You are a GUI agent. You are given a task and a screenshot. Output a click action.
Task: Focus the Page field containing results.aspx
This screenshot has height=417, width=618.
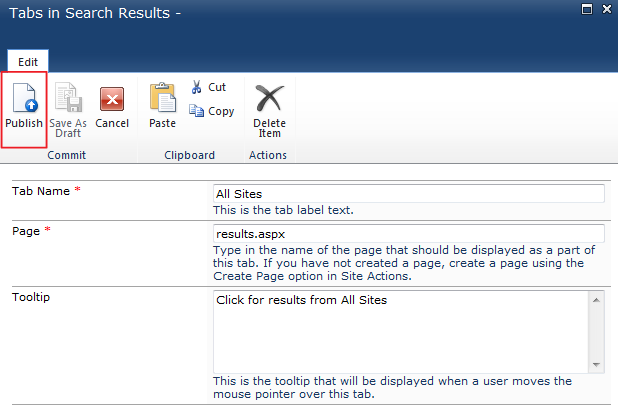point(408,233)
